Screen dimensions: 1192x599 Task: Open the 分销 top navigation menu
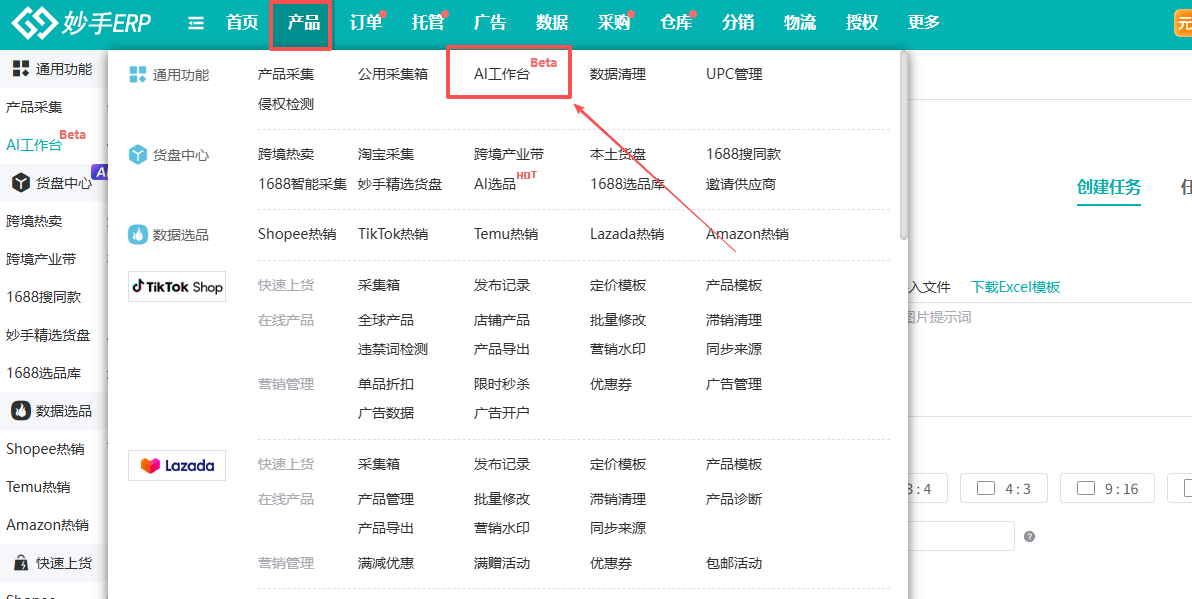click(x=737, y=23)
